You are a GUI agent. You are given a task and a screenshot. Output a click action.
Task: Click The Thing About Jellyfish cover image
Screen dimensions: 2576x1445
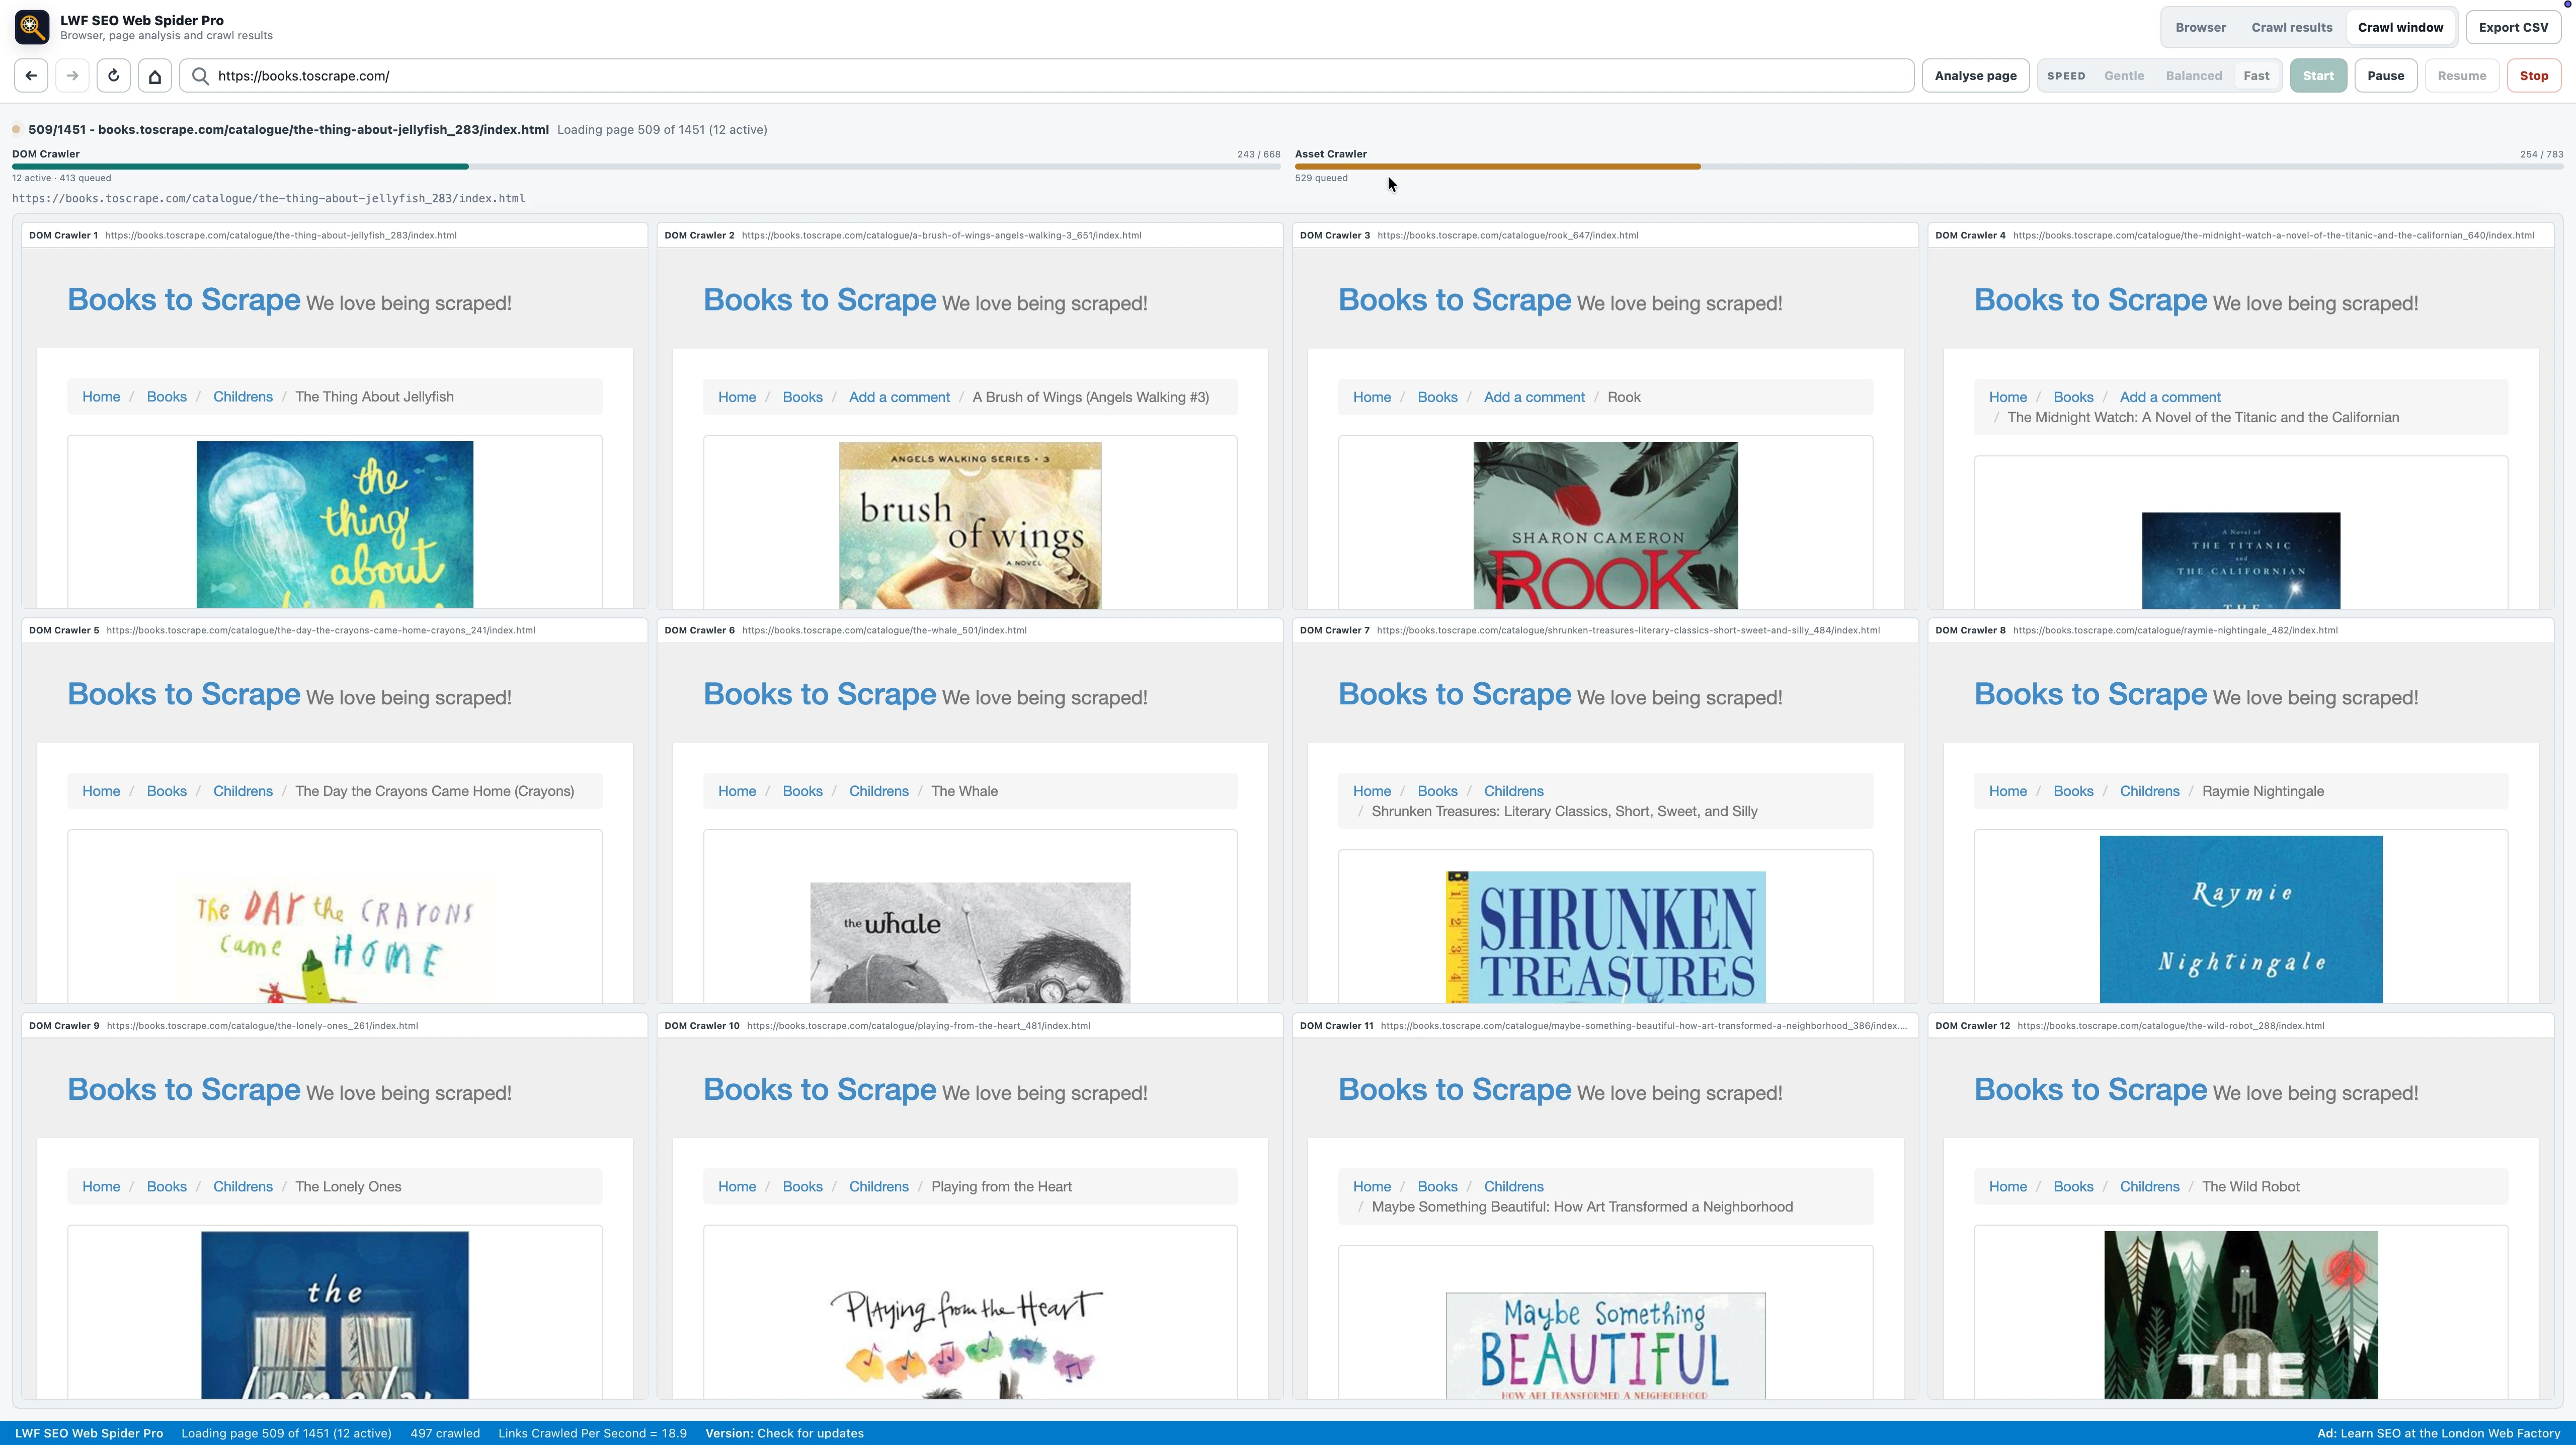(x=335, y=524)
